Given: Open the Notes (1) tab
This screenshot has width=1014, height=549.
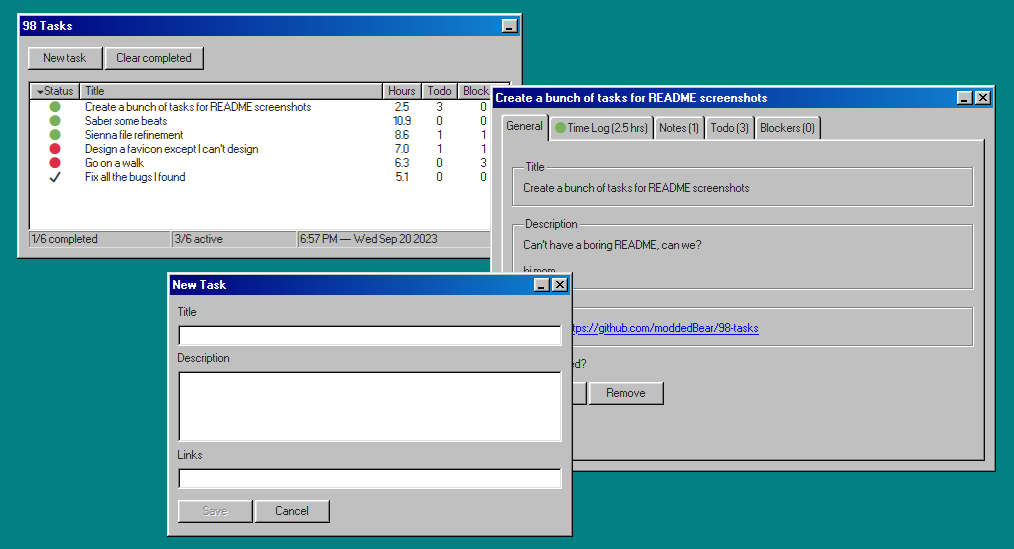Looking at the screenshot, I should coord(679,128).
